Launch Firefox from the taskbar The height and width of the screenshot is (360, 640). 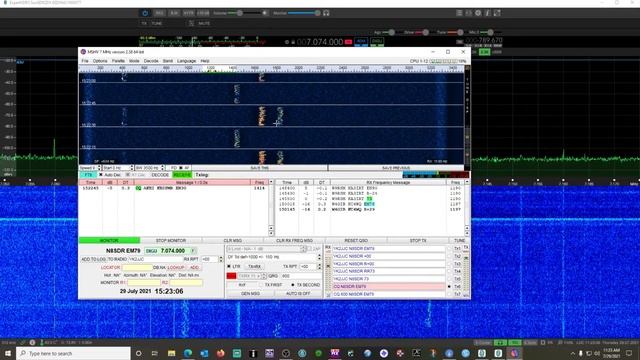tap(220, 353)
